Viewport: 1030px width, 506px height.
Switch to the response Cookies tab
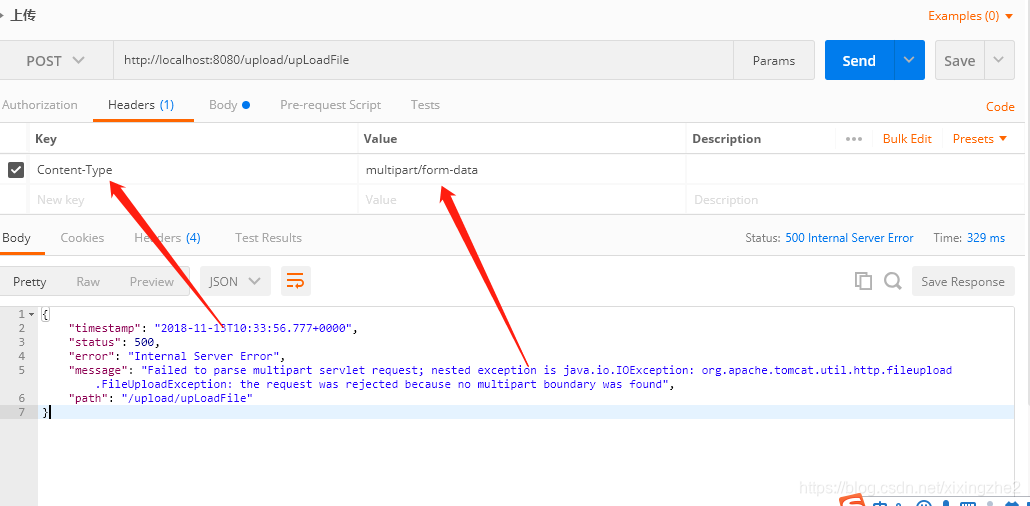(x=82, y=238)
